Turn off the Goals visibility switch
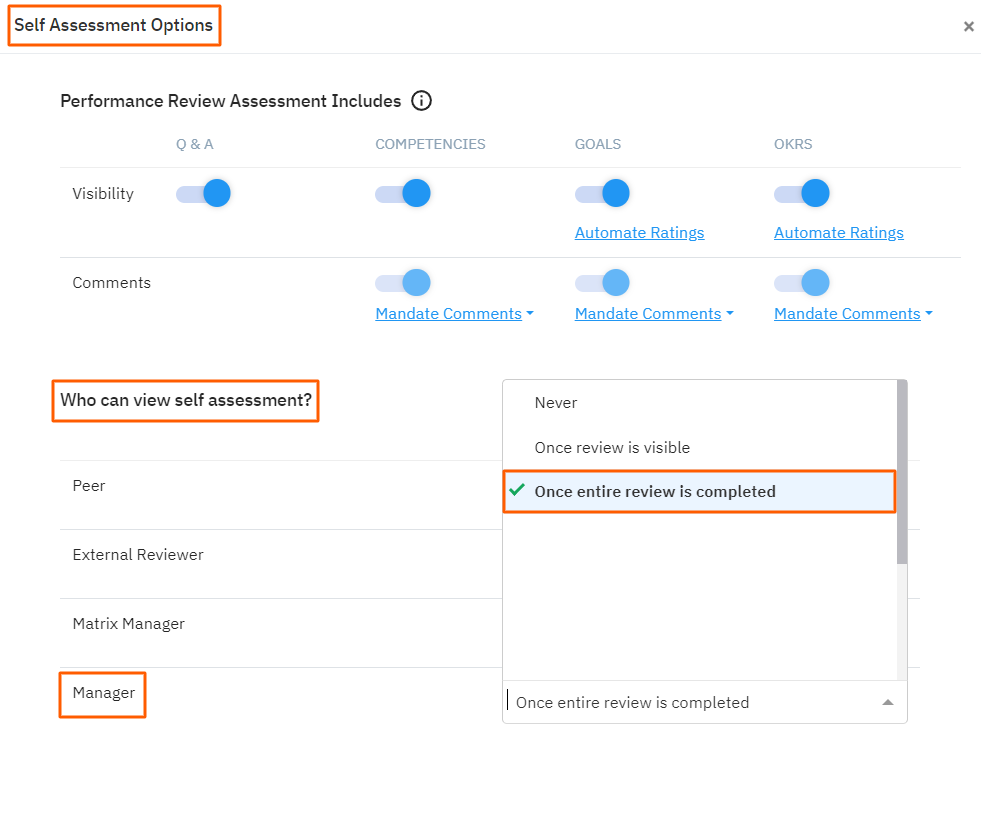 coord(603,193)
